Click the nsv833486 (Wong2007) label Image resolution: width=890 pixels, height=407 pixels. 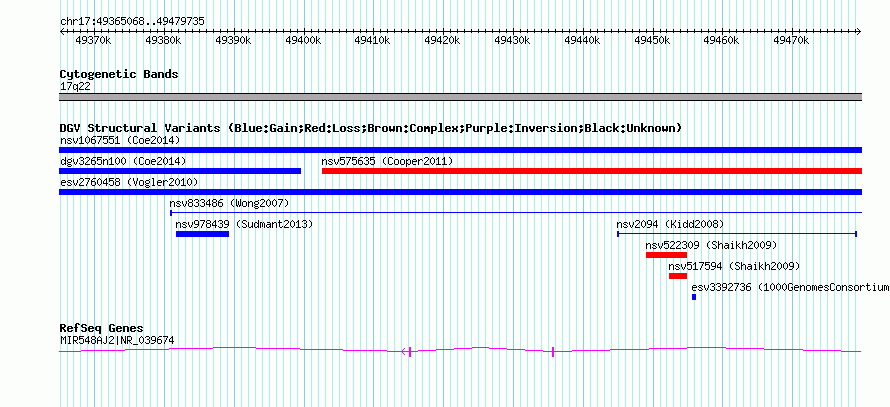pyautogui.click(x=229, y=203)
